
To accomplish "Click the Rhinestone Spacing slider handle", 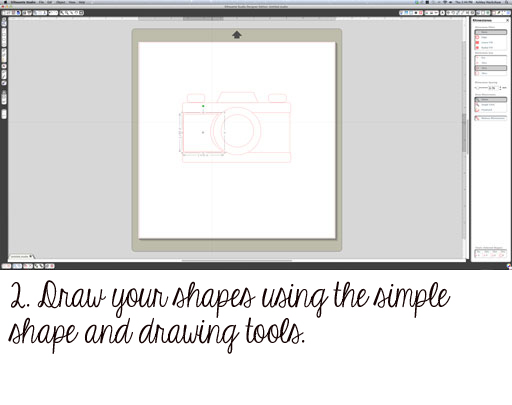I will coord(478,88).
